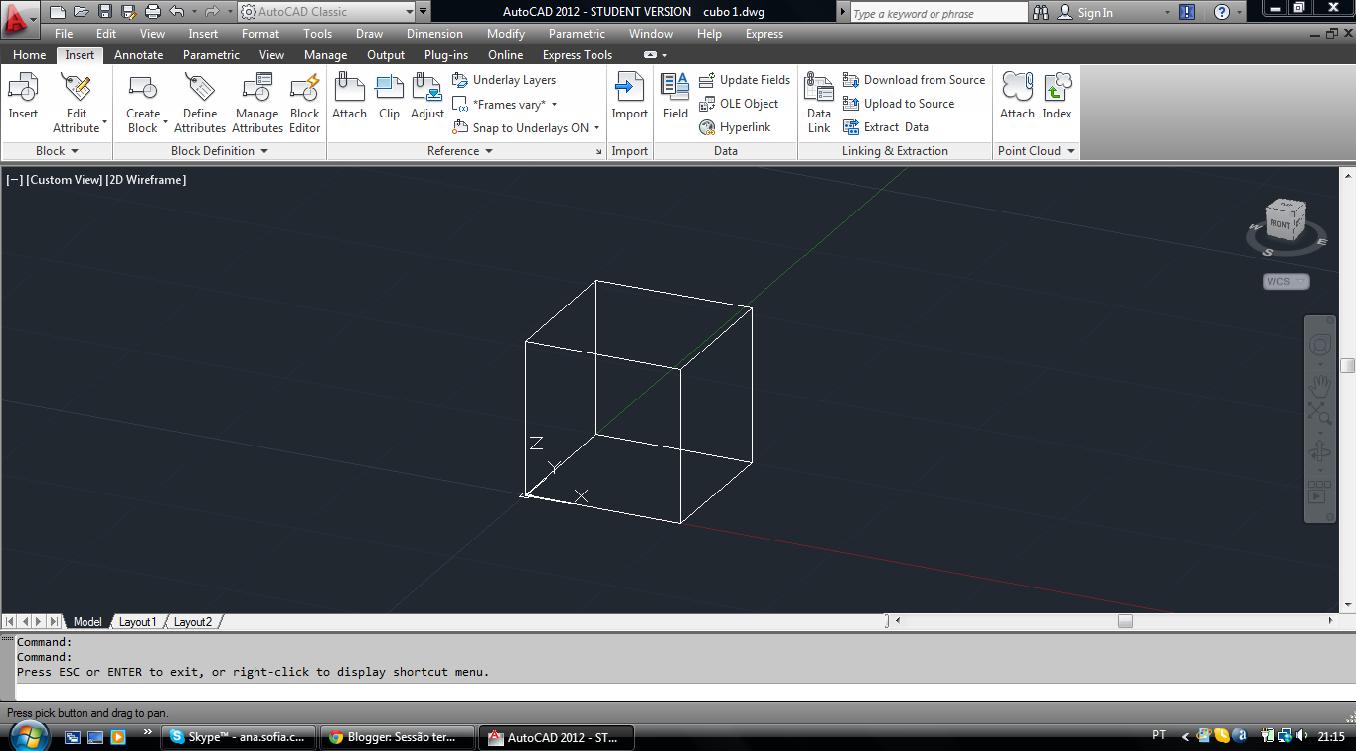
Task: Switch to the Annotate ribbon tab
Action: (138, 54)
